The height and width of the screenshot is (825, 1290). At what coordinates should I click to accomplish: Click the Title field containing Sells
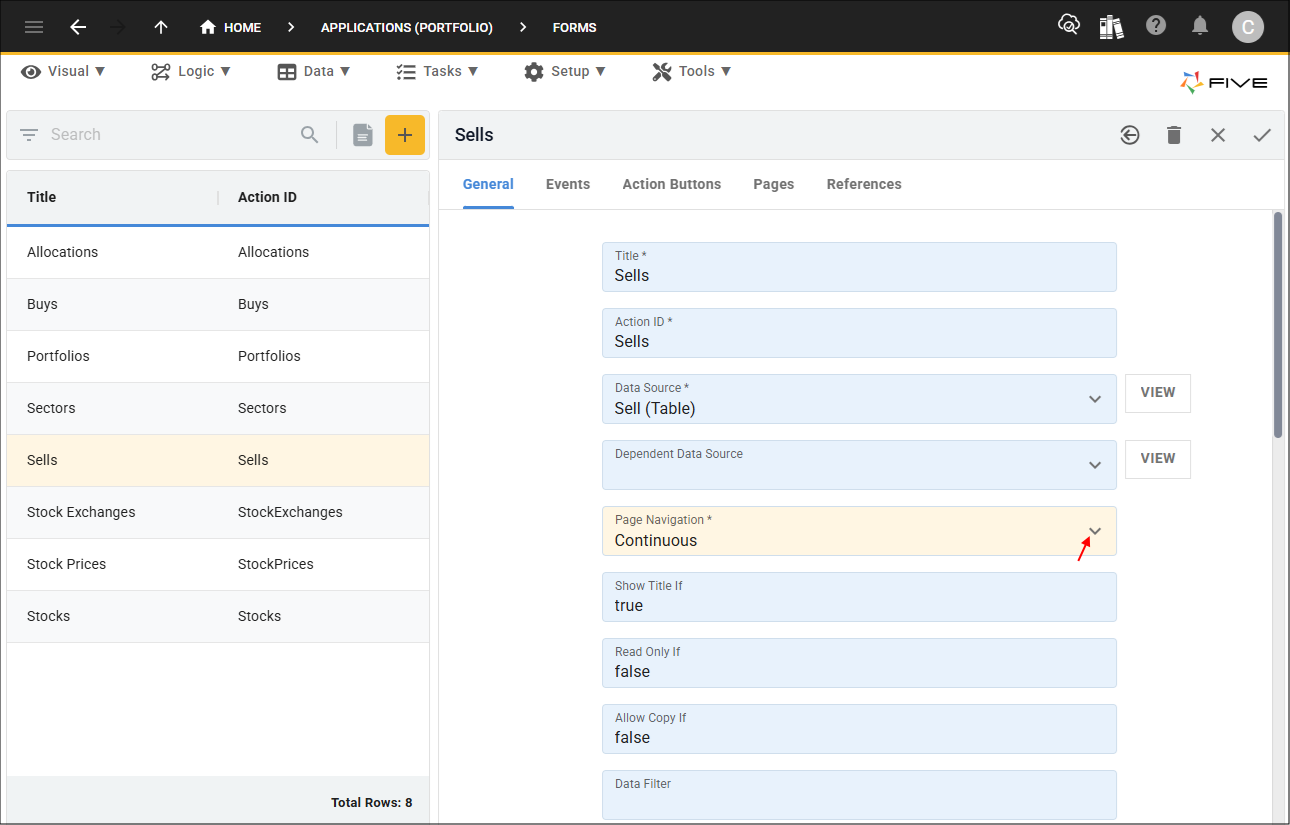[859, 267]
